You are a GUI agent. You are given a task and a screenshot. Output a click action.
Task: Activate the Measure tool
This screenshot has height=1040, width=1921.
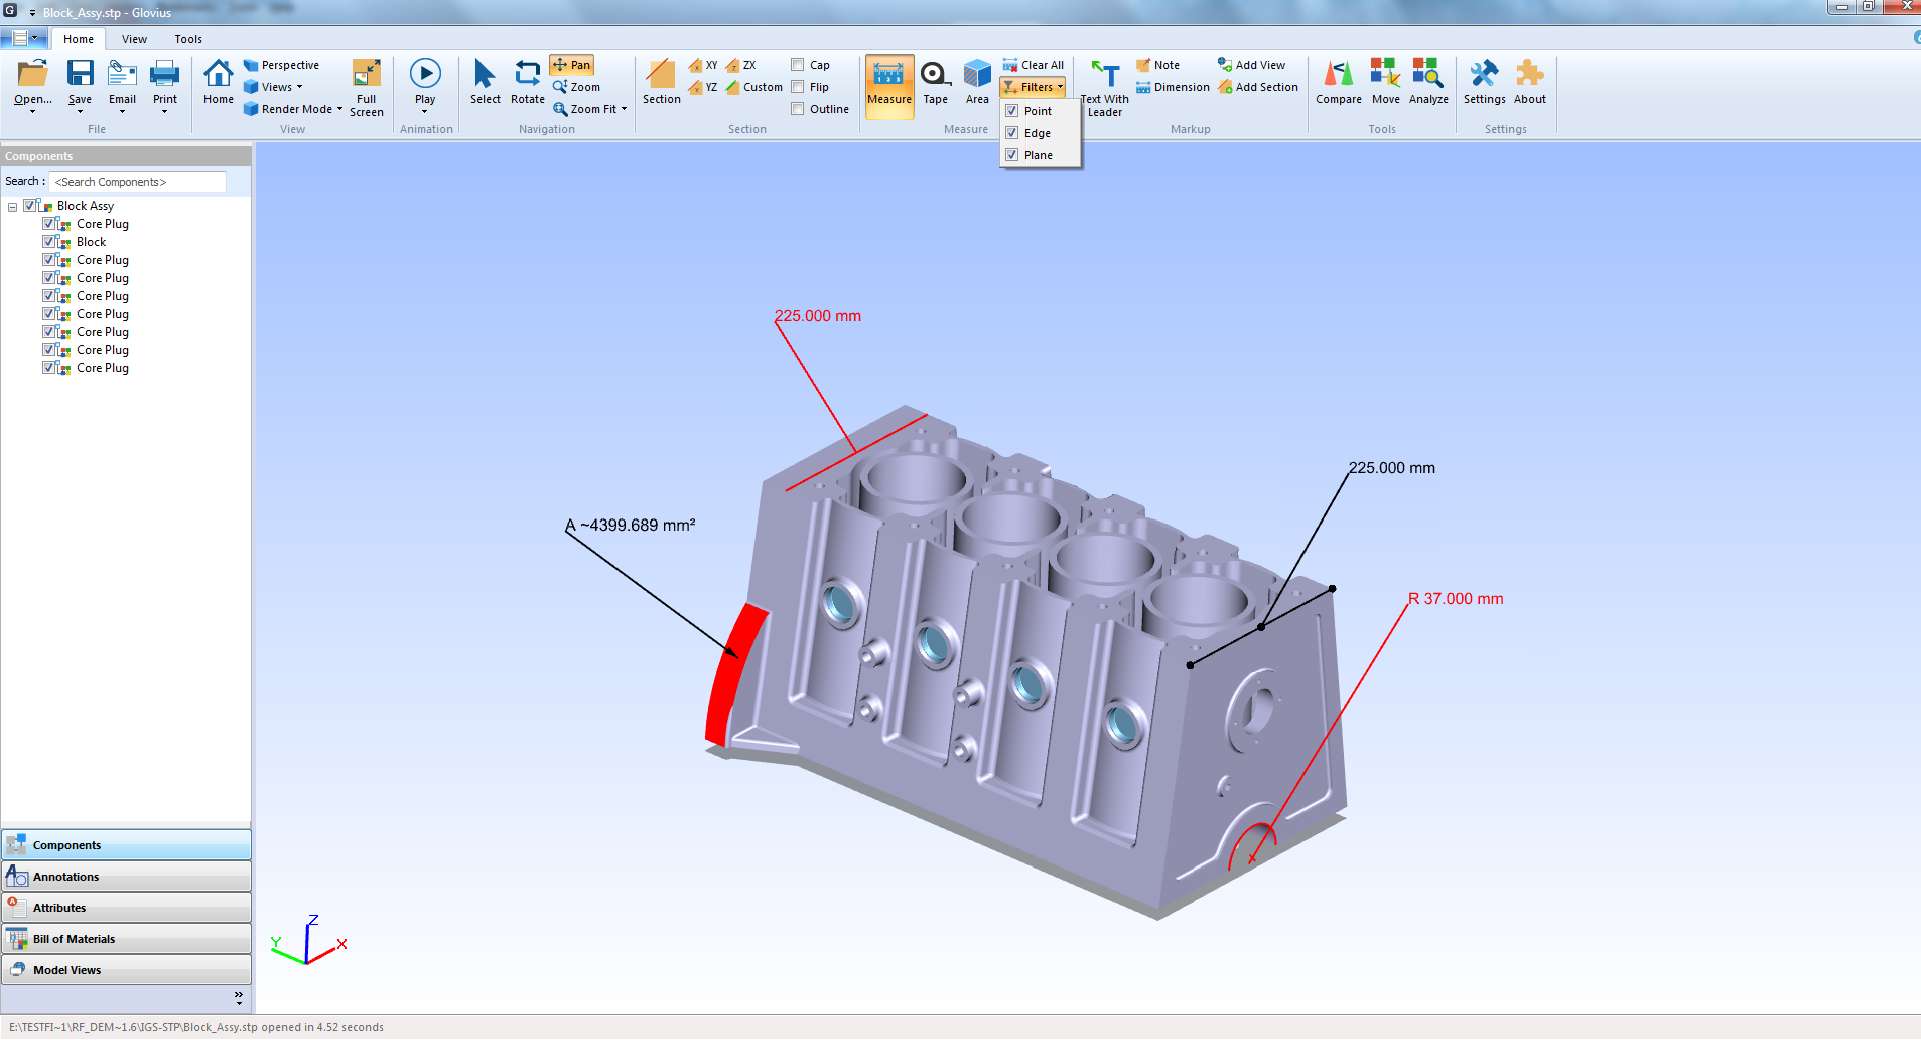[889, 86]
